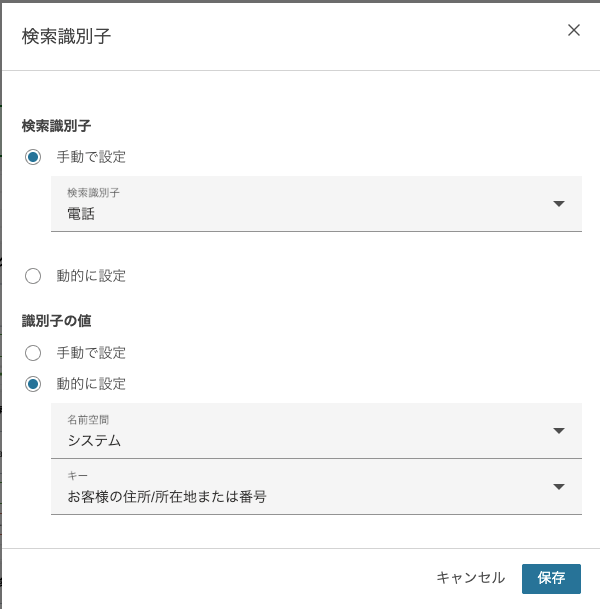Screen dimensions: 600x609
Task: Close the 検索識別子 dialog with X
Action: (574, 30)
